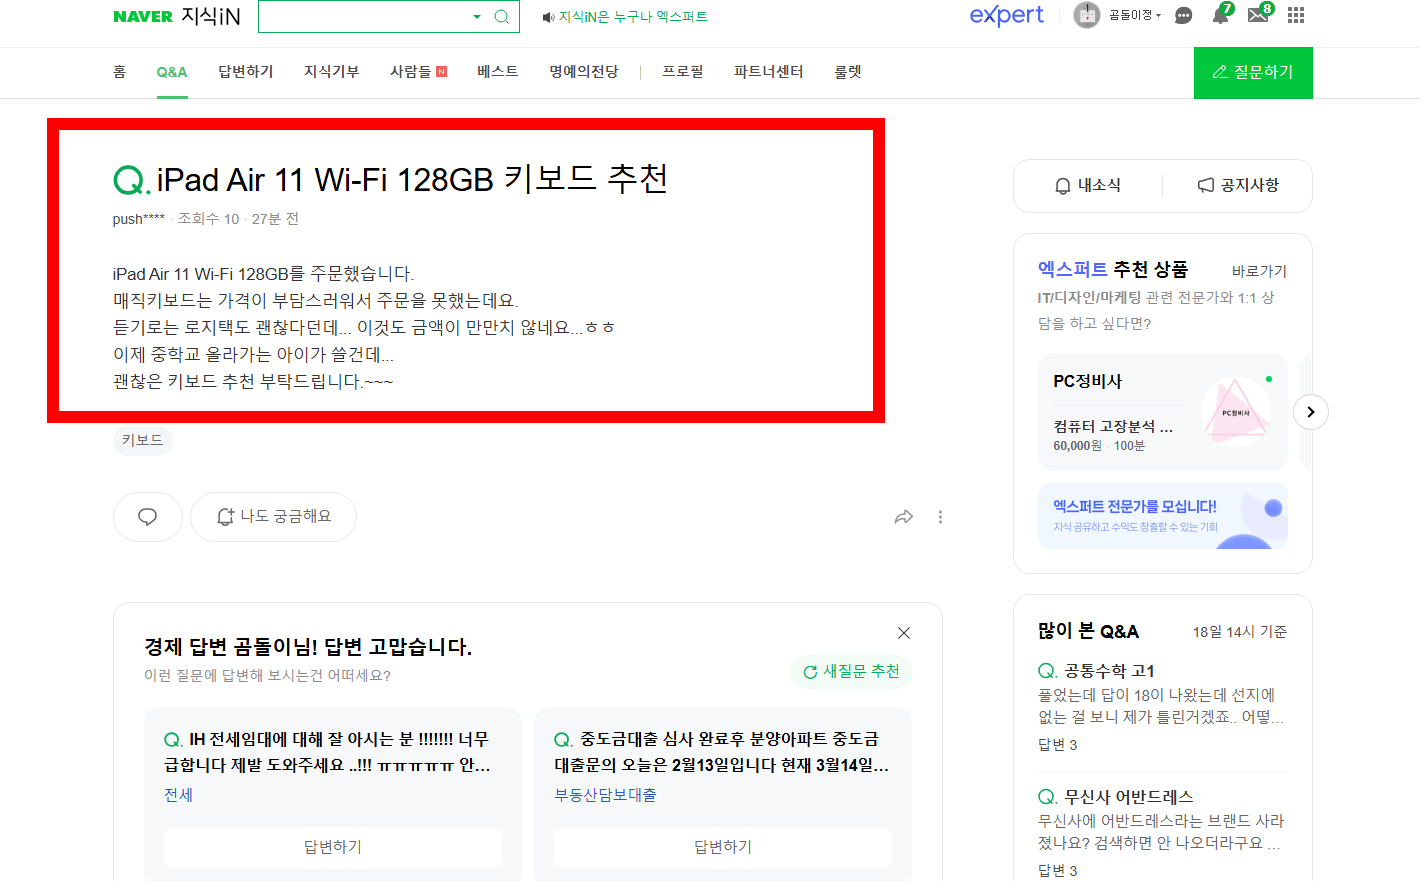The width and height of the screenshot is (1420, 881).
Task: Click the 전세 category link
Action: (179, 795)
